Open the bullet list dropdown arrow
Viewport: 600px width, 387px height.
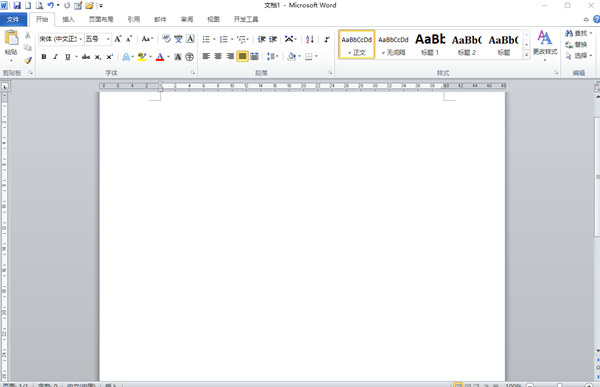tap(214, 39)
